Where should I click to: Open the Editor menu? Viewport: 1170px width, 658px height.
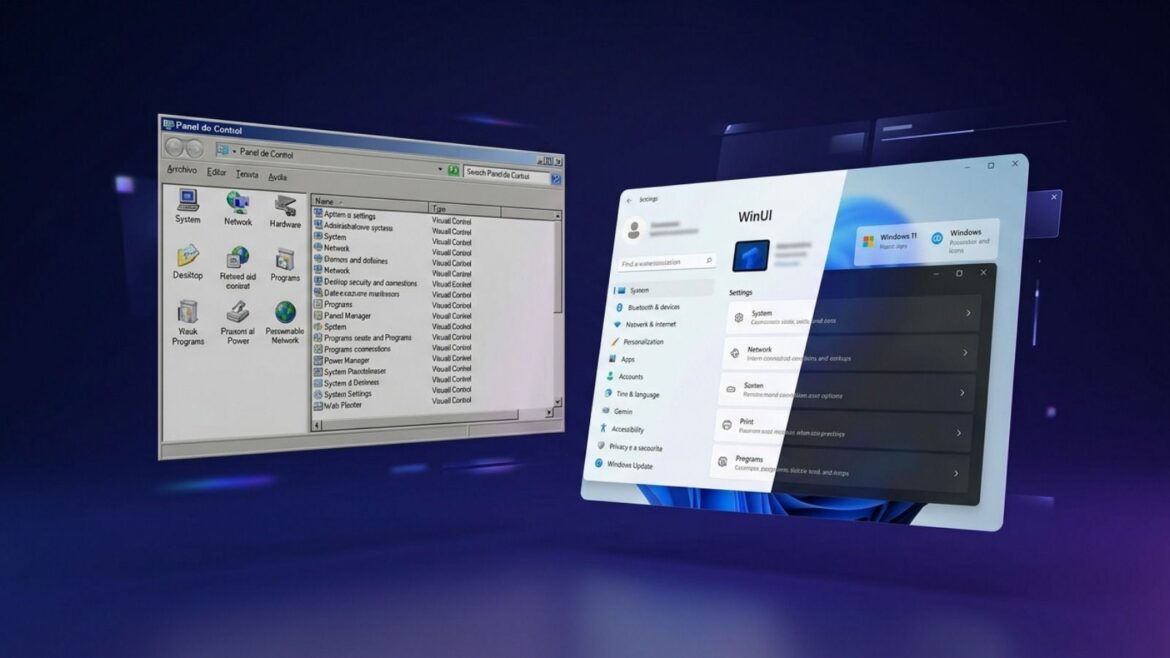click(x=216, y=172)
